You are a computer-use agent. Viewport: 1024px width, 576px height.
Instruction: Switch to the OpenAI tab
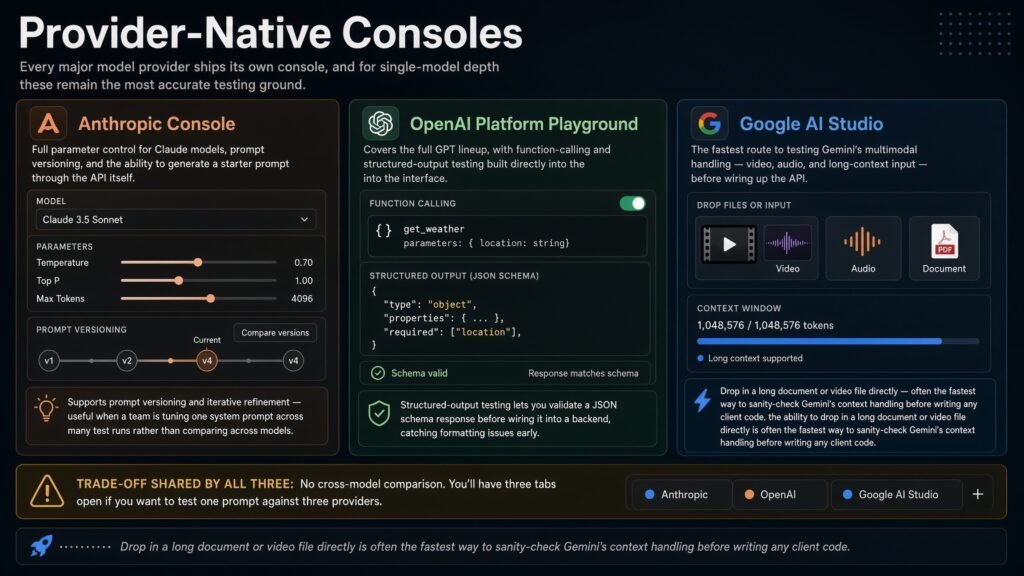779,494
